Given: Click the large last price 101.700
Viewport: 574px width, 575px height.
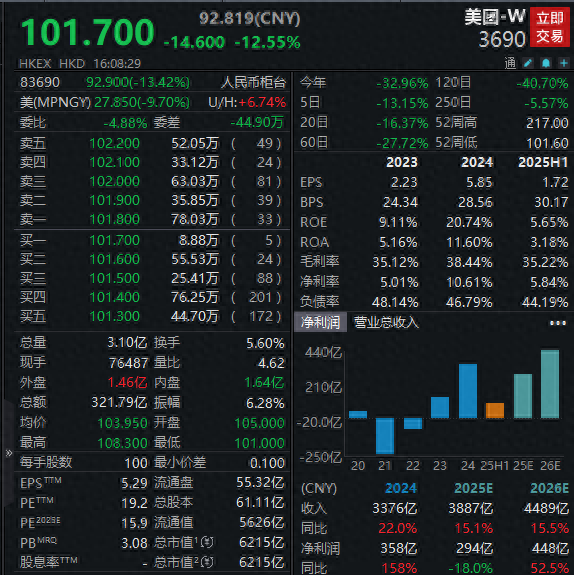Looking at the screenshot, I should (87, 32).
